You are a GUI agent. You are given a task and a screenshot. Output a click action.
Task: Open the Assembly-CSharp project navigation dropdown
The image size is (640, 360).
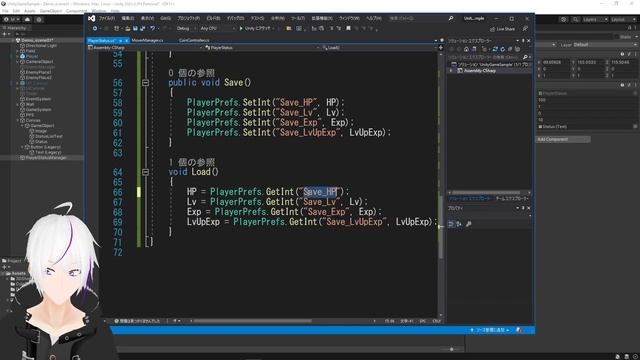click(x=146, y=48)
